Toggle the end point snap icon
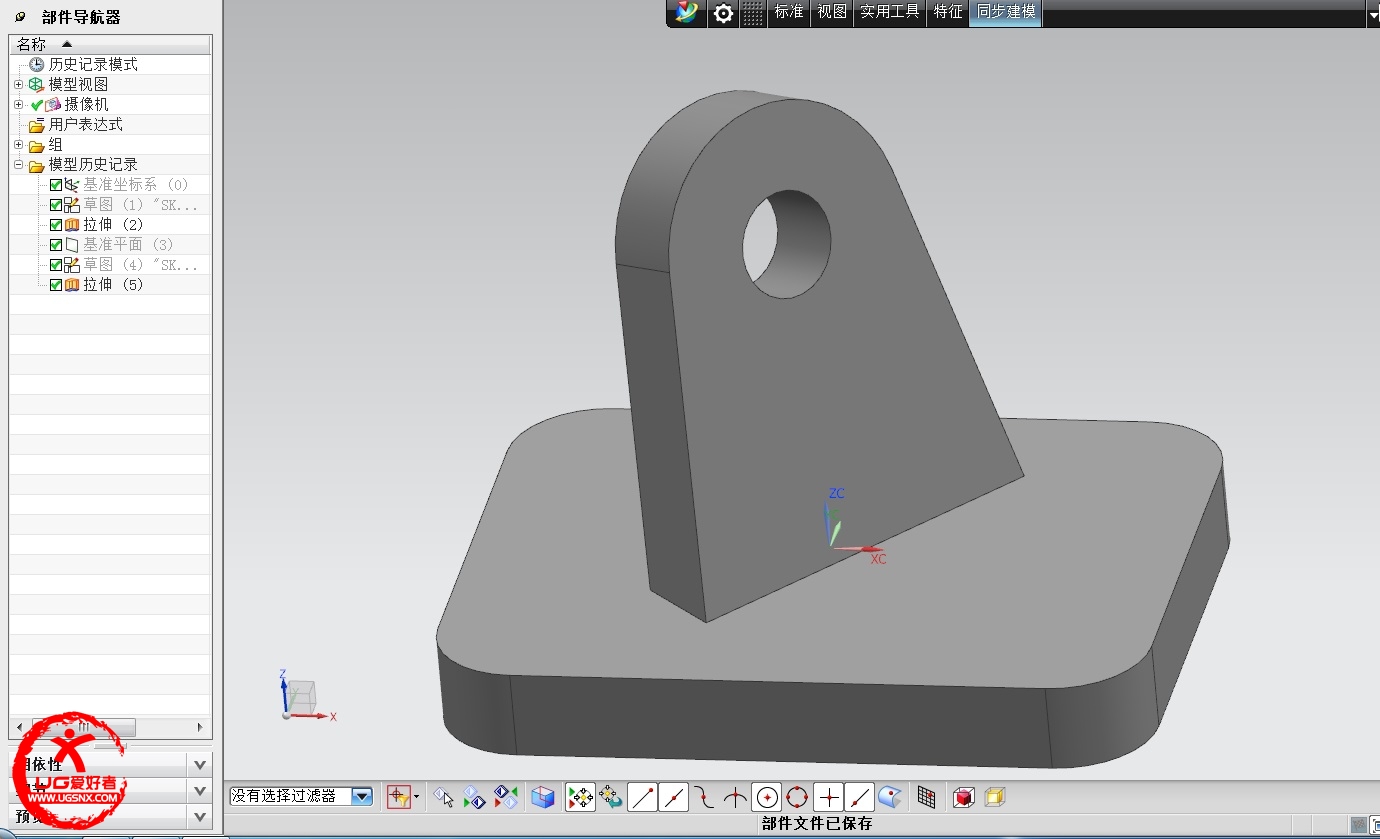This screenshot has height=839, width=1380. point(643,797)
